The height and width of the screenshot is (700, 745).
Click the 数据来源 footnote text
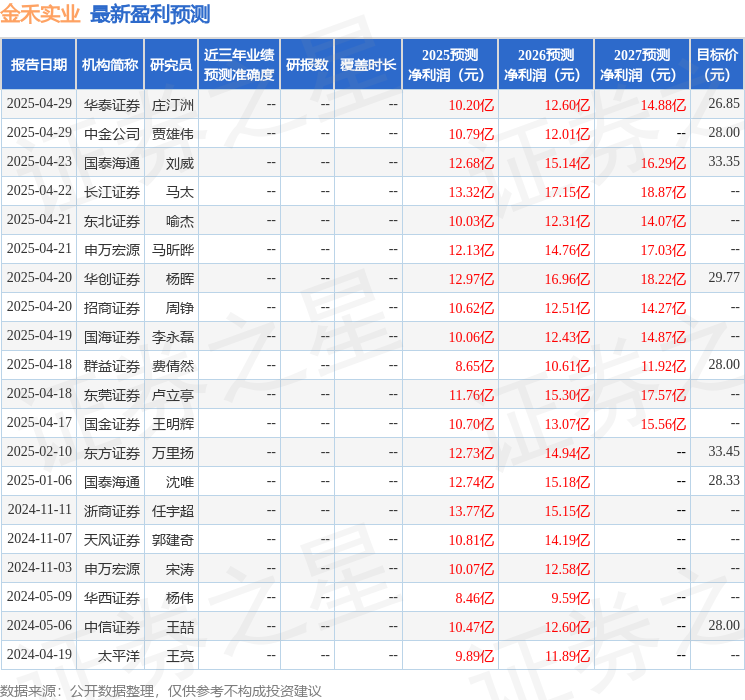(x=161, y=690)
